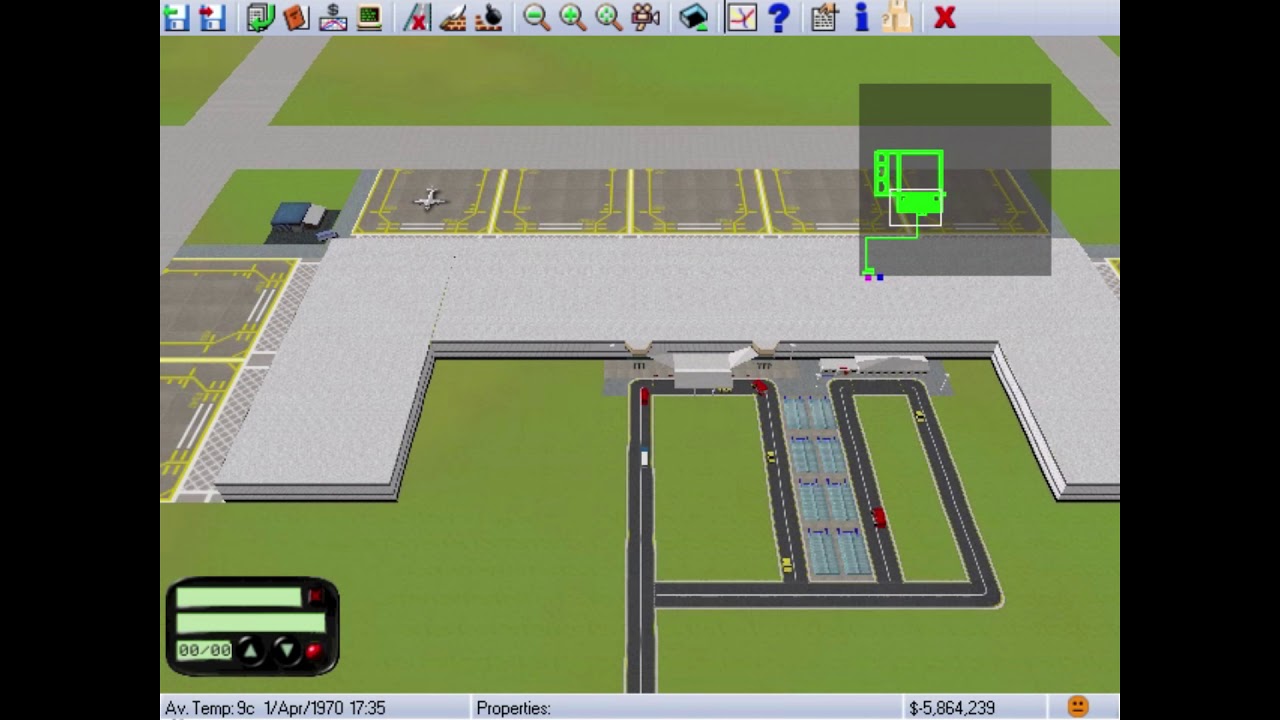Open the contracts documents icon with green arrow
This screenshot has width=1280, height=720.
click(261, 17)
